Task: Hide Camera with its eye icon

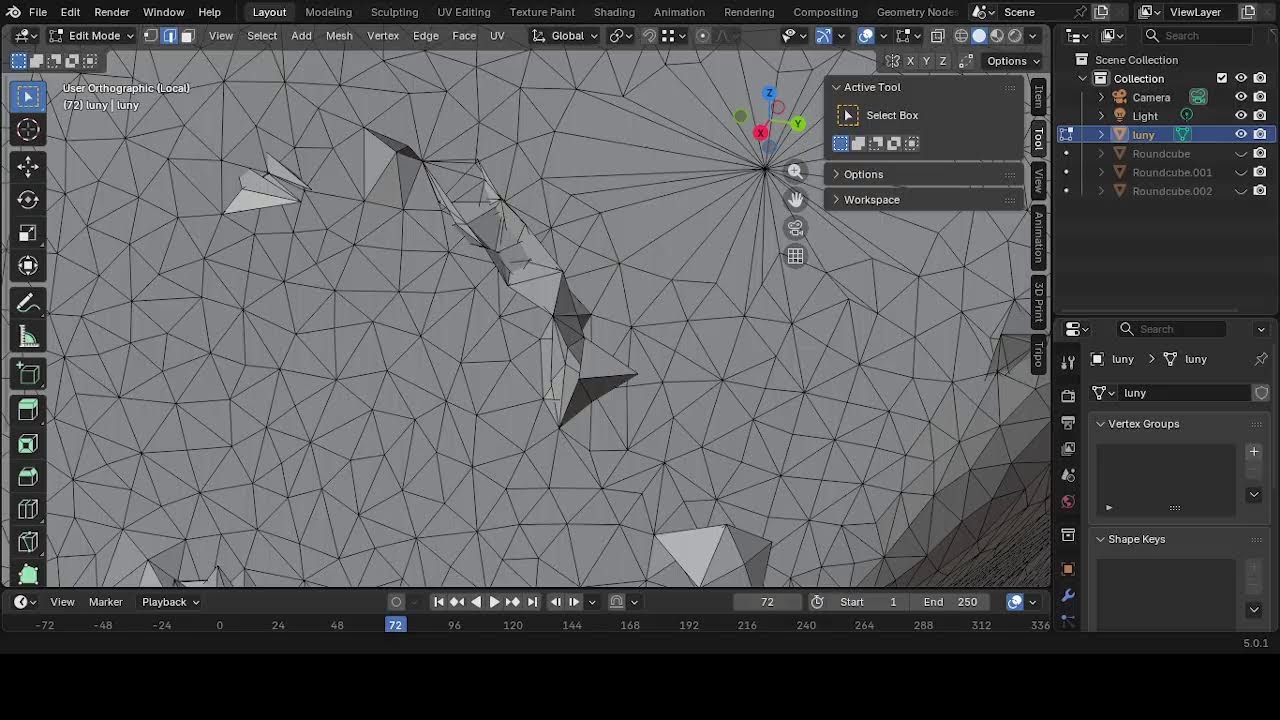Action: tap(1241, 97)
